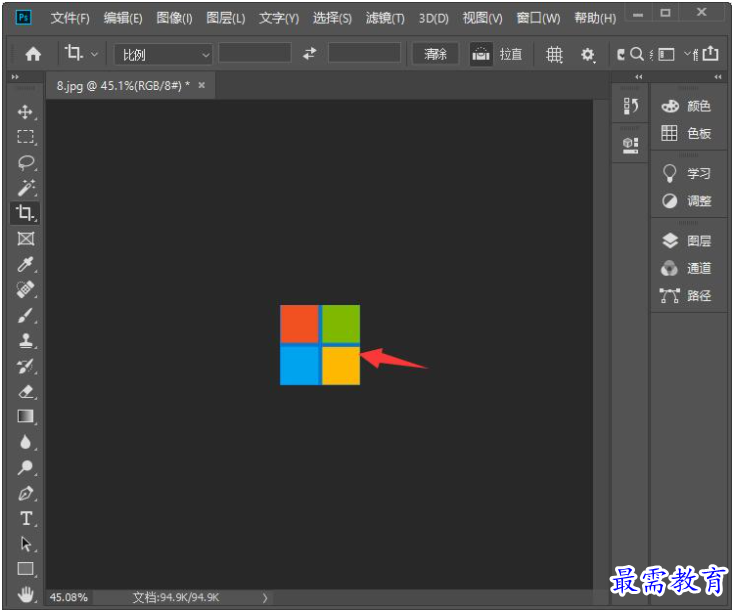
Task: Select the Eyedropper tool
Action: [25, 265]
